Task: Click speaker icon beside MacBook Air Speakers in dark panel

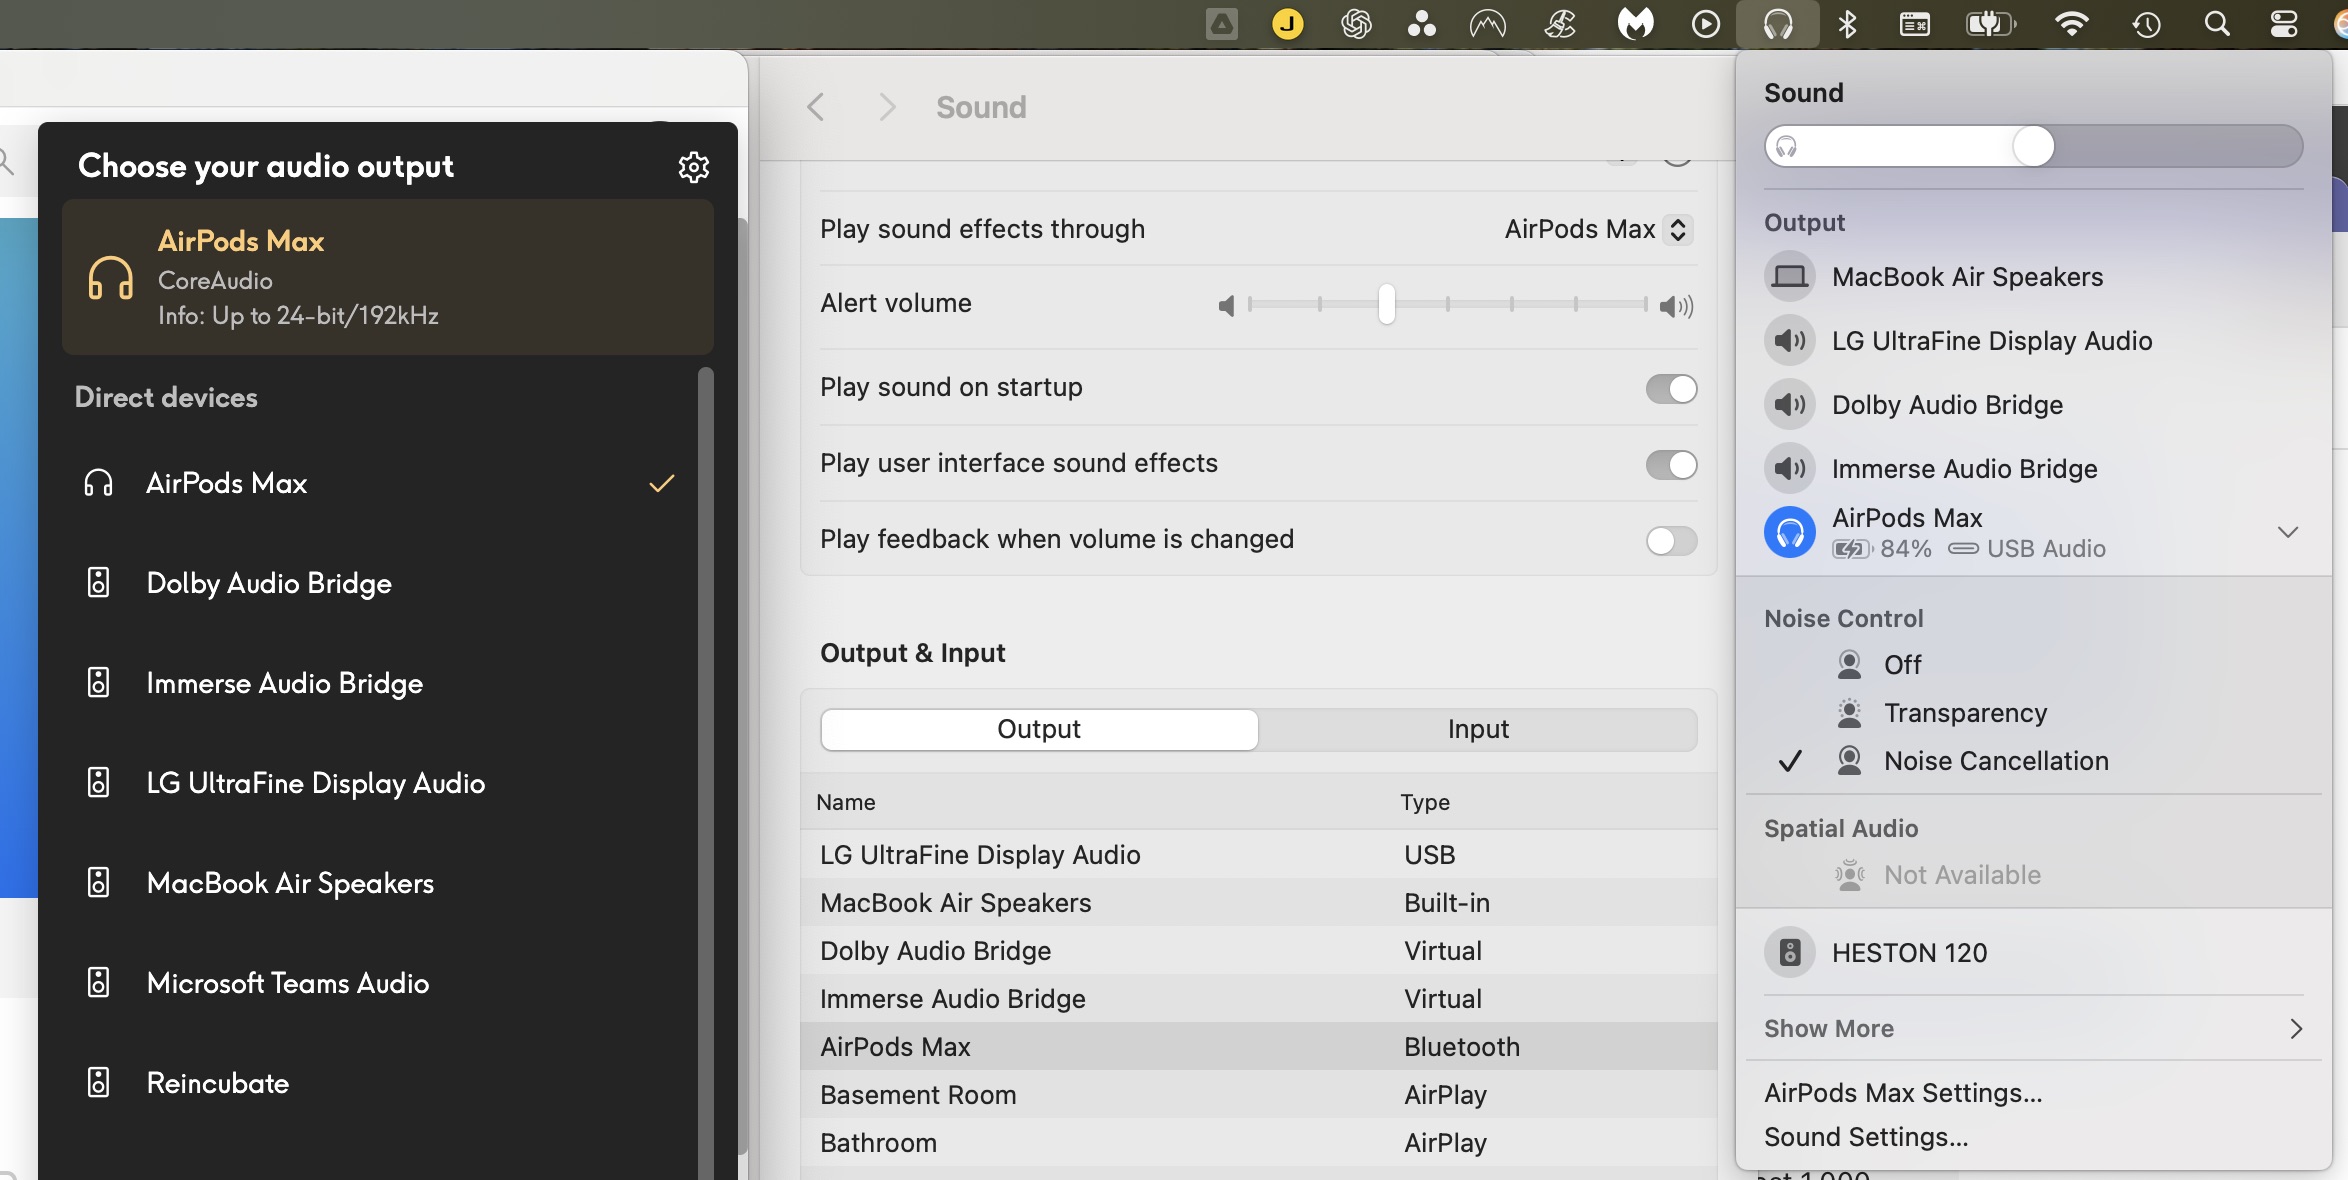Action: pyautogui.click(x=98, y=883)
